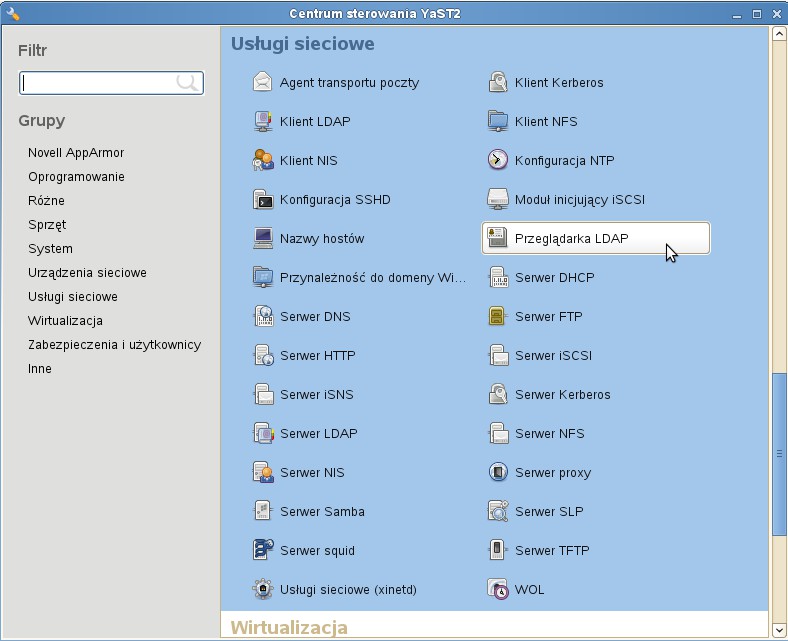Select Zabezpieczenia i użytkownicy group

pos(115,345)
